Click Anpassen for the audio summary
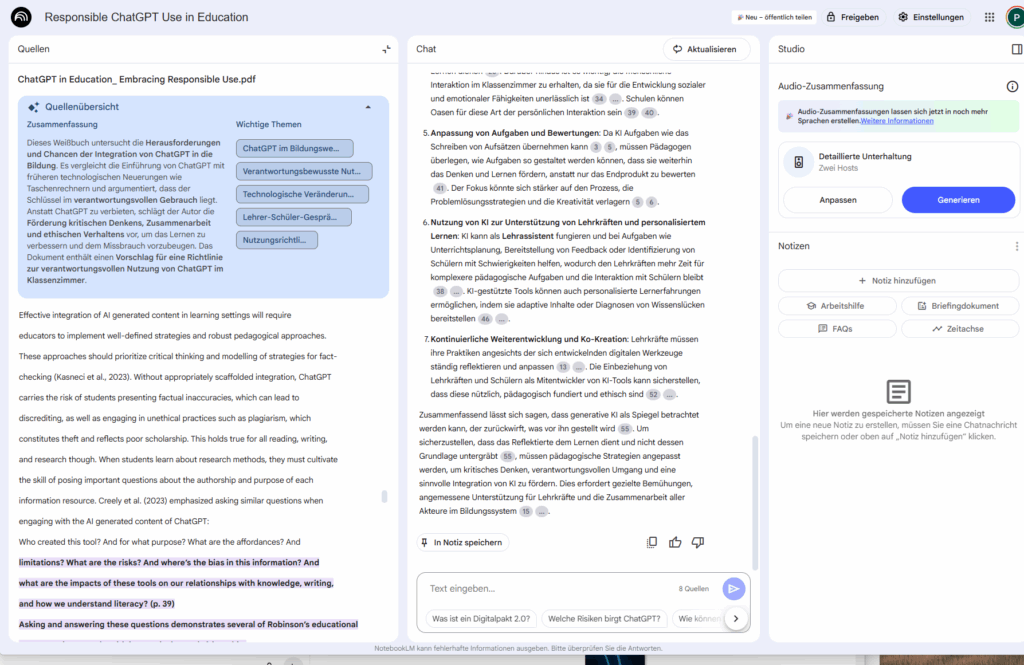The height and width of the screenshot is (665, 1024). coord(838,200)
